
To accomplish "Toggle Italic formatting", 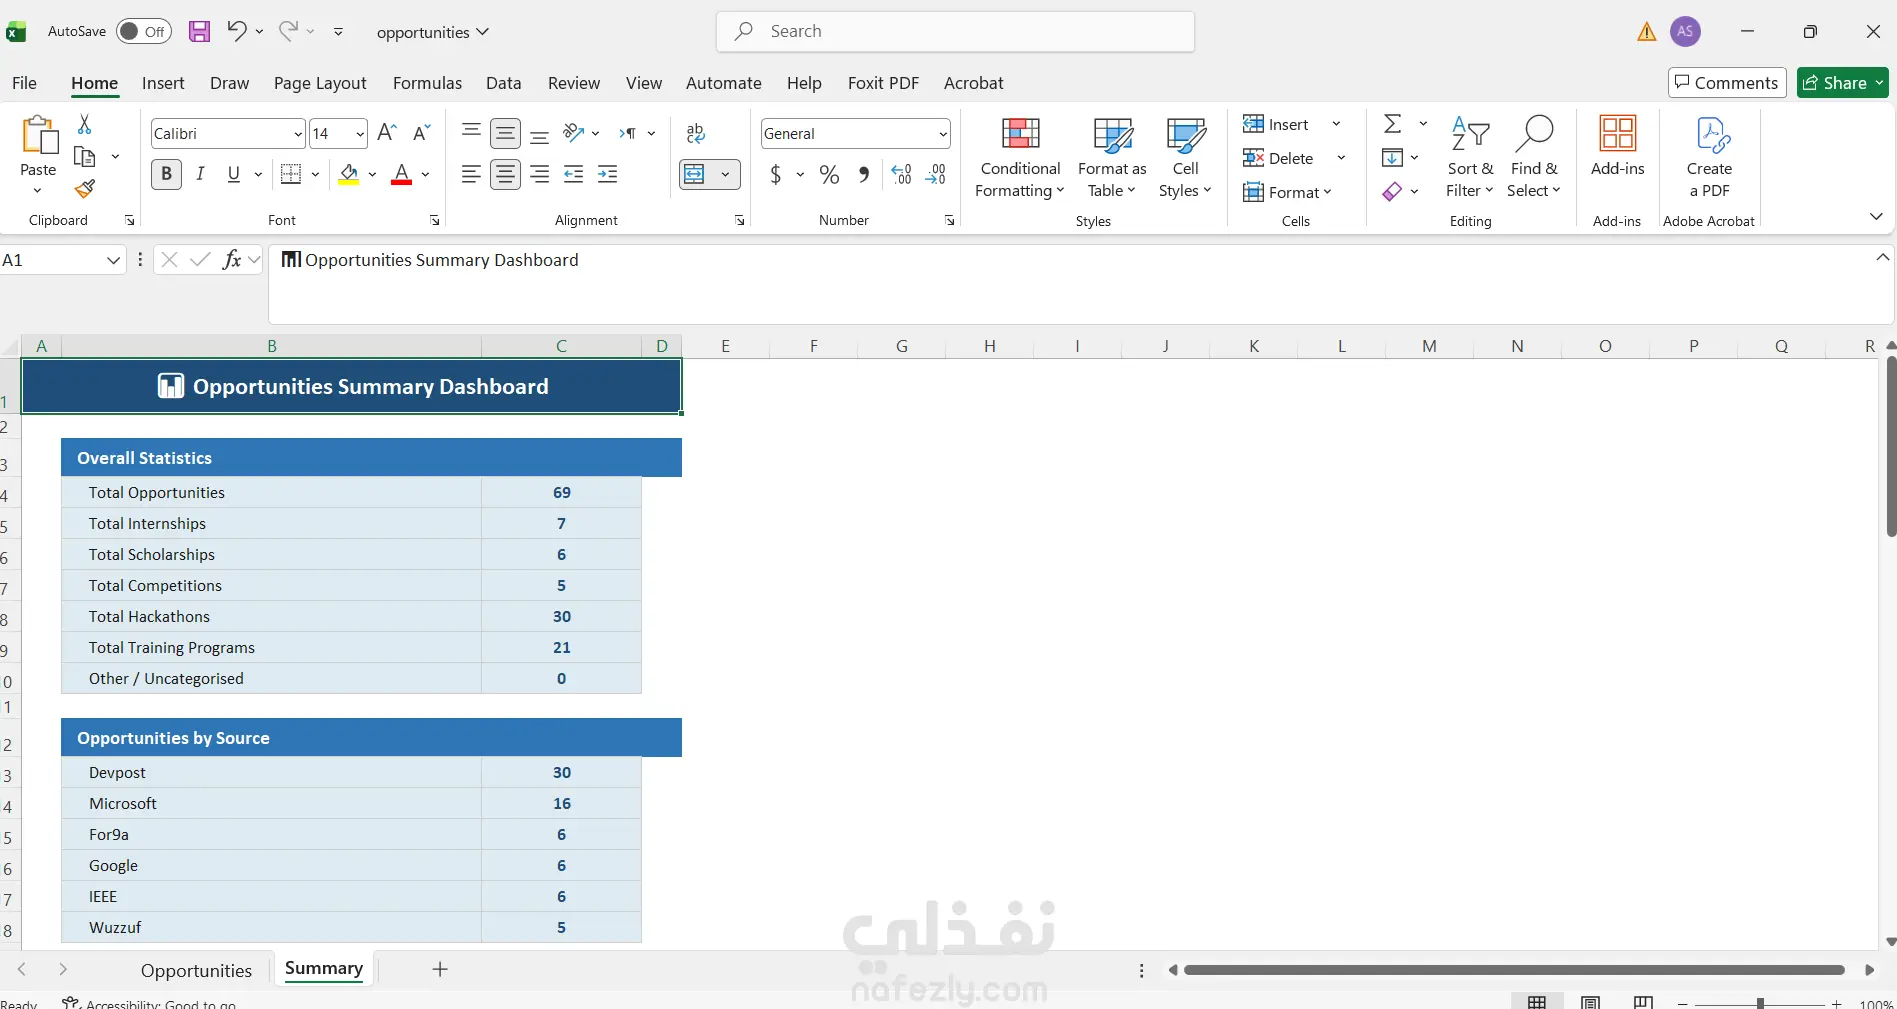I will coord(200,174).
